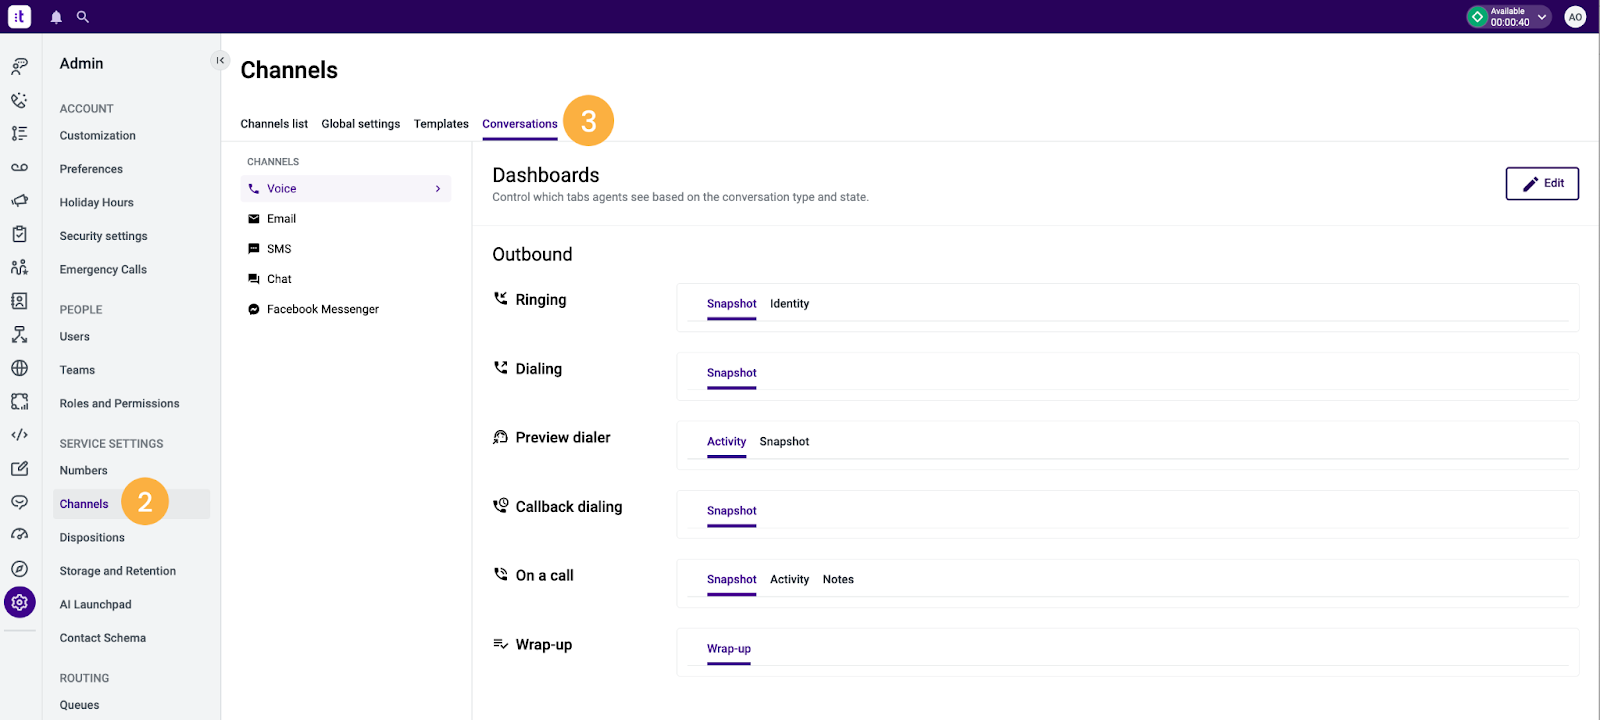Select the Conversations tab
The image size is (1600, 720).
520,124
